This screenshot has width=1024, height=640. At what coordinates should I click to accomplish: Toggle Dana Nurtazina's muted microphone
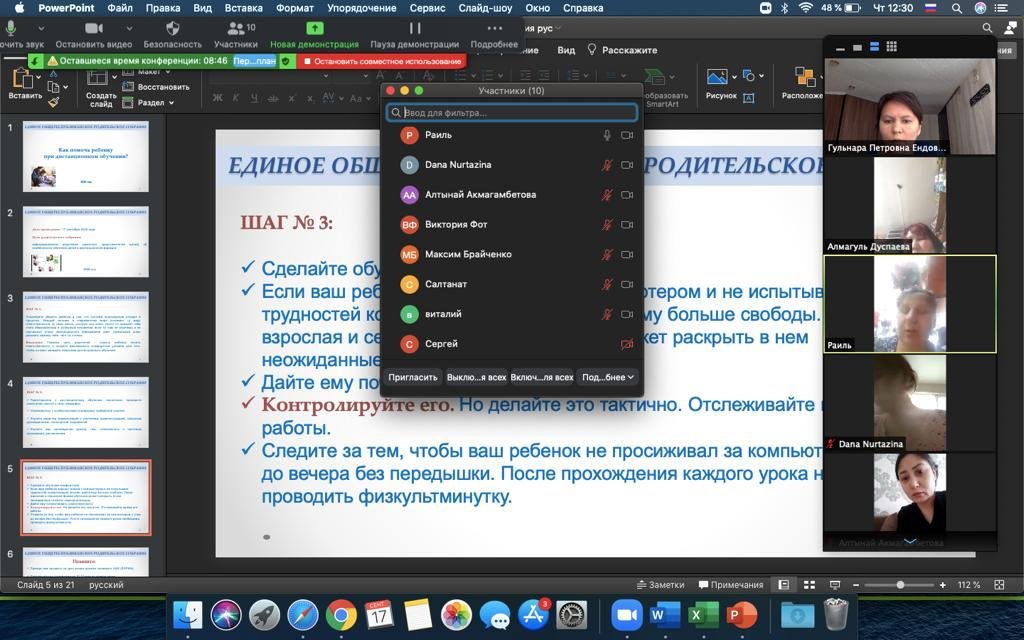[x=606, y=165]
